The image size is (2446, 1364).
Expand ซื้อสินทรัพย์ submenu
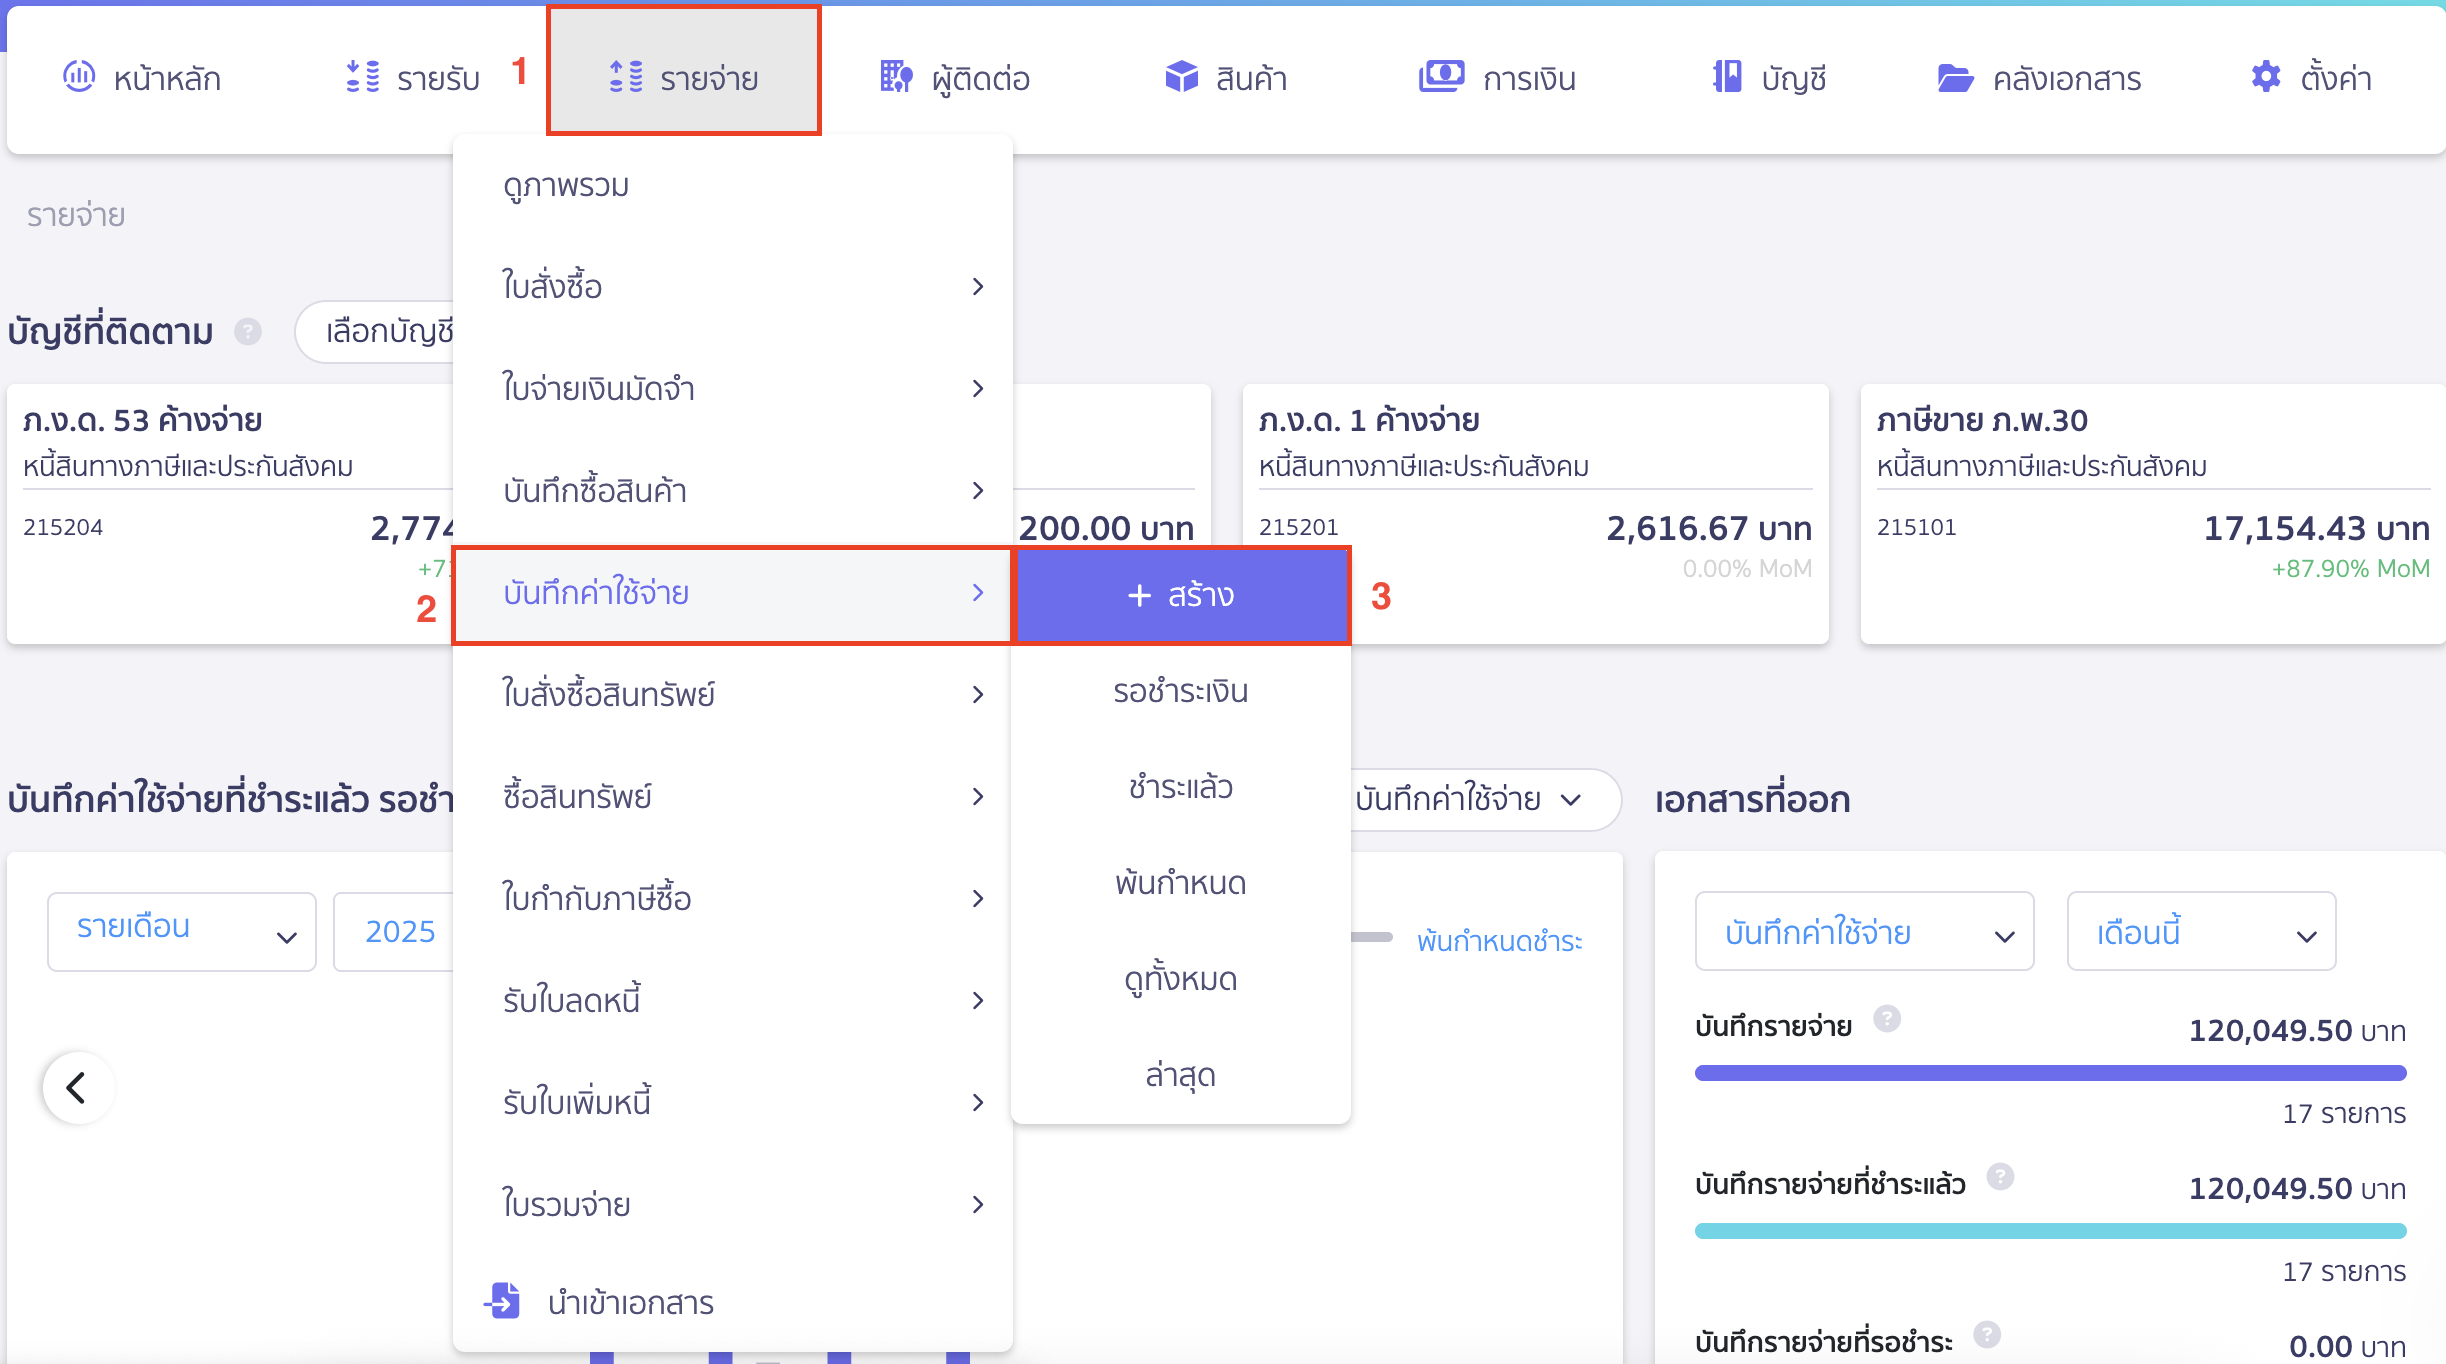pyautogui.click(x=733, y=797)
